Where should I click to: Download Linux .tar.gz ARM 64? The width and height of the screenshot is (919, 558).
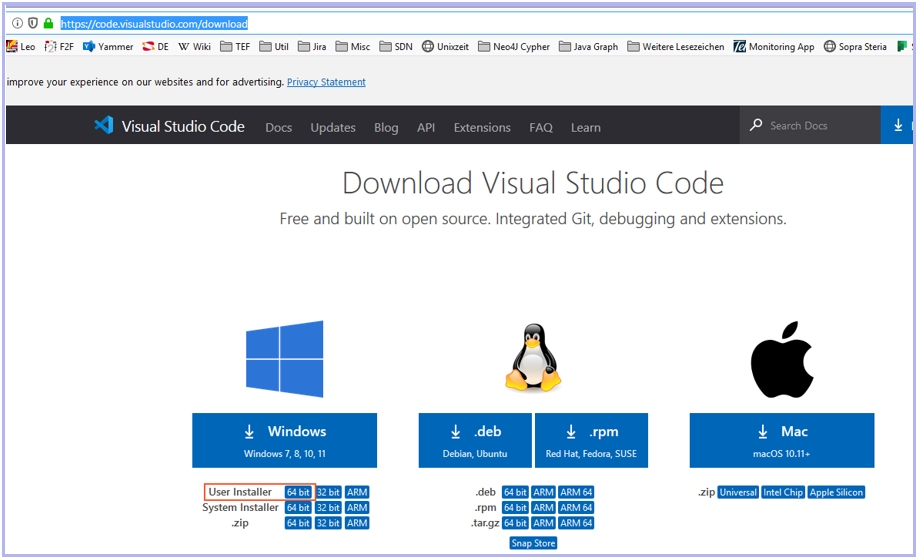tap(576, 523)
